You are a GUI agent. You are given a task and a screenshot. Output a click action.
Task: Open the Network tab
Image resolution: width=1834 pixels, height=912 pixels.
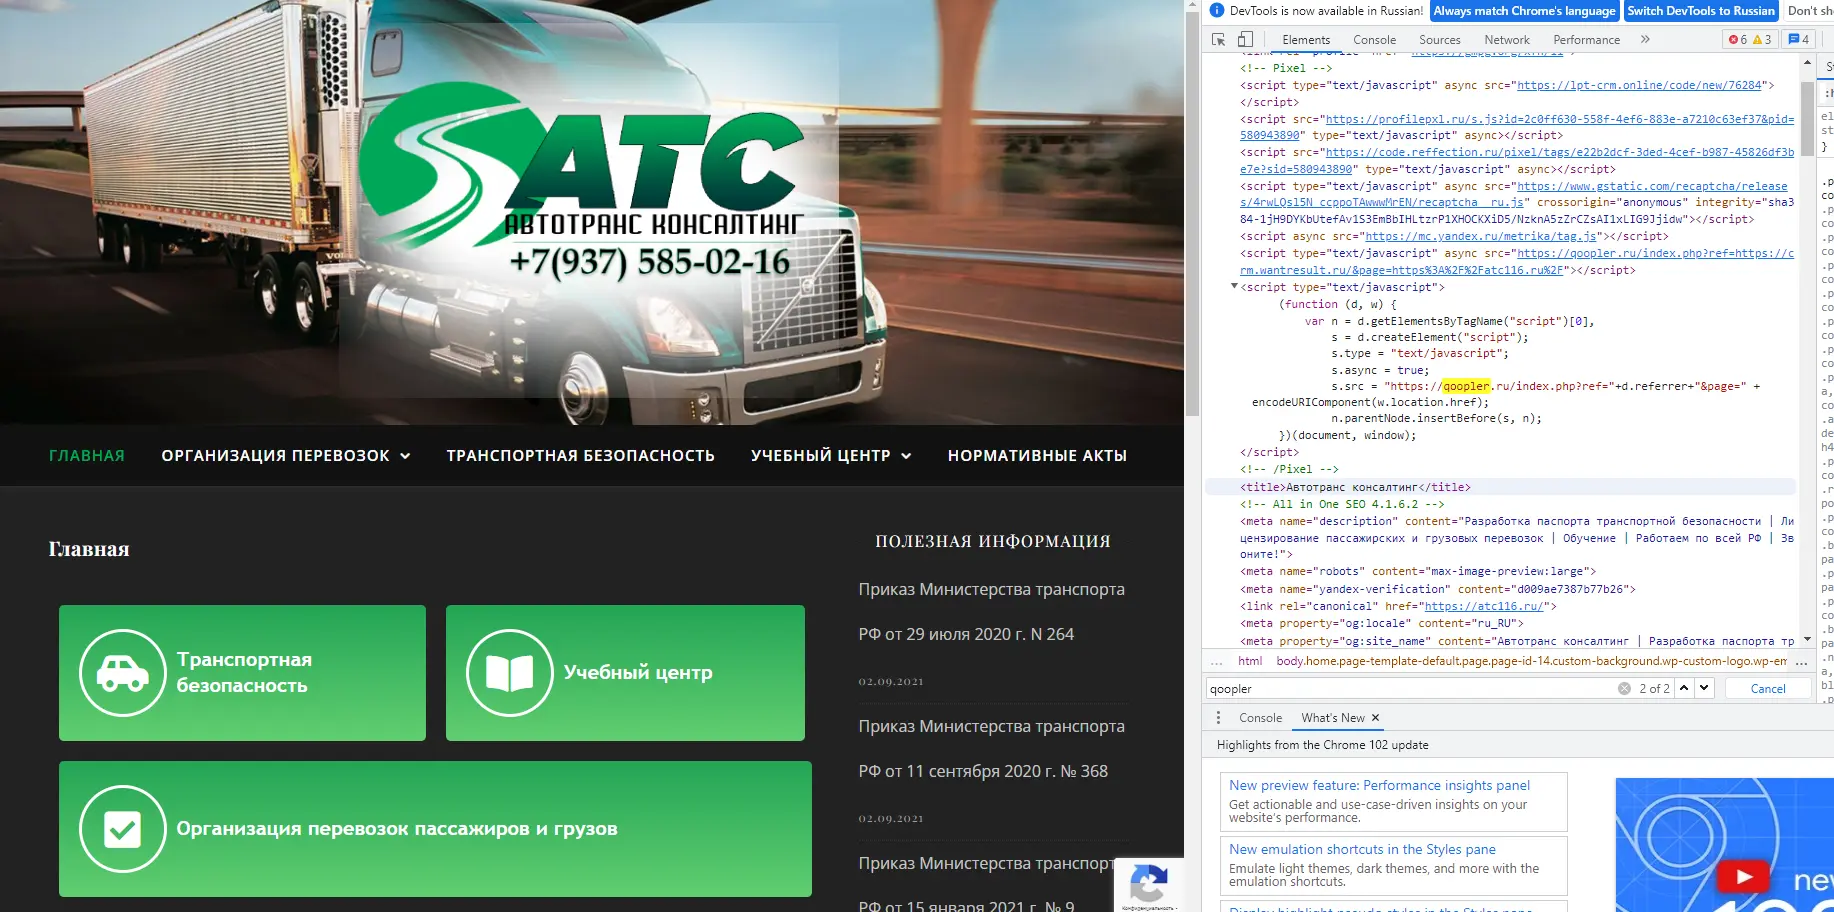1506,40
